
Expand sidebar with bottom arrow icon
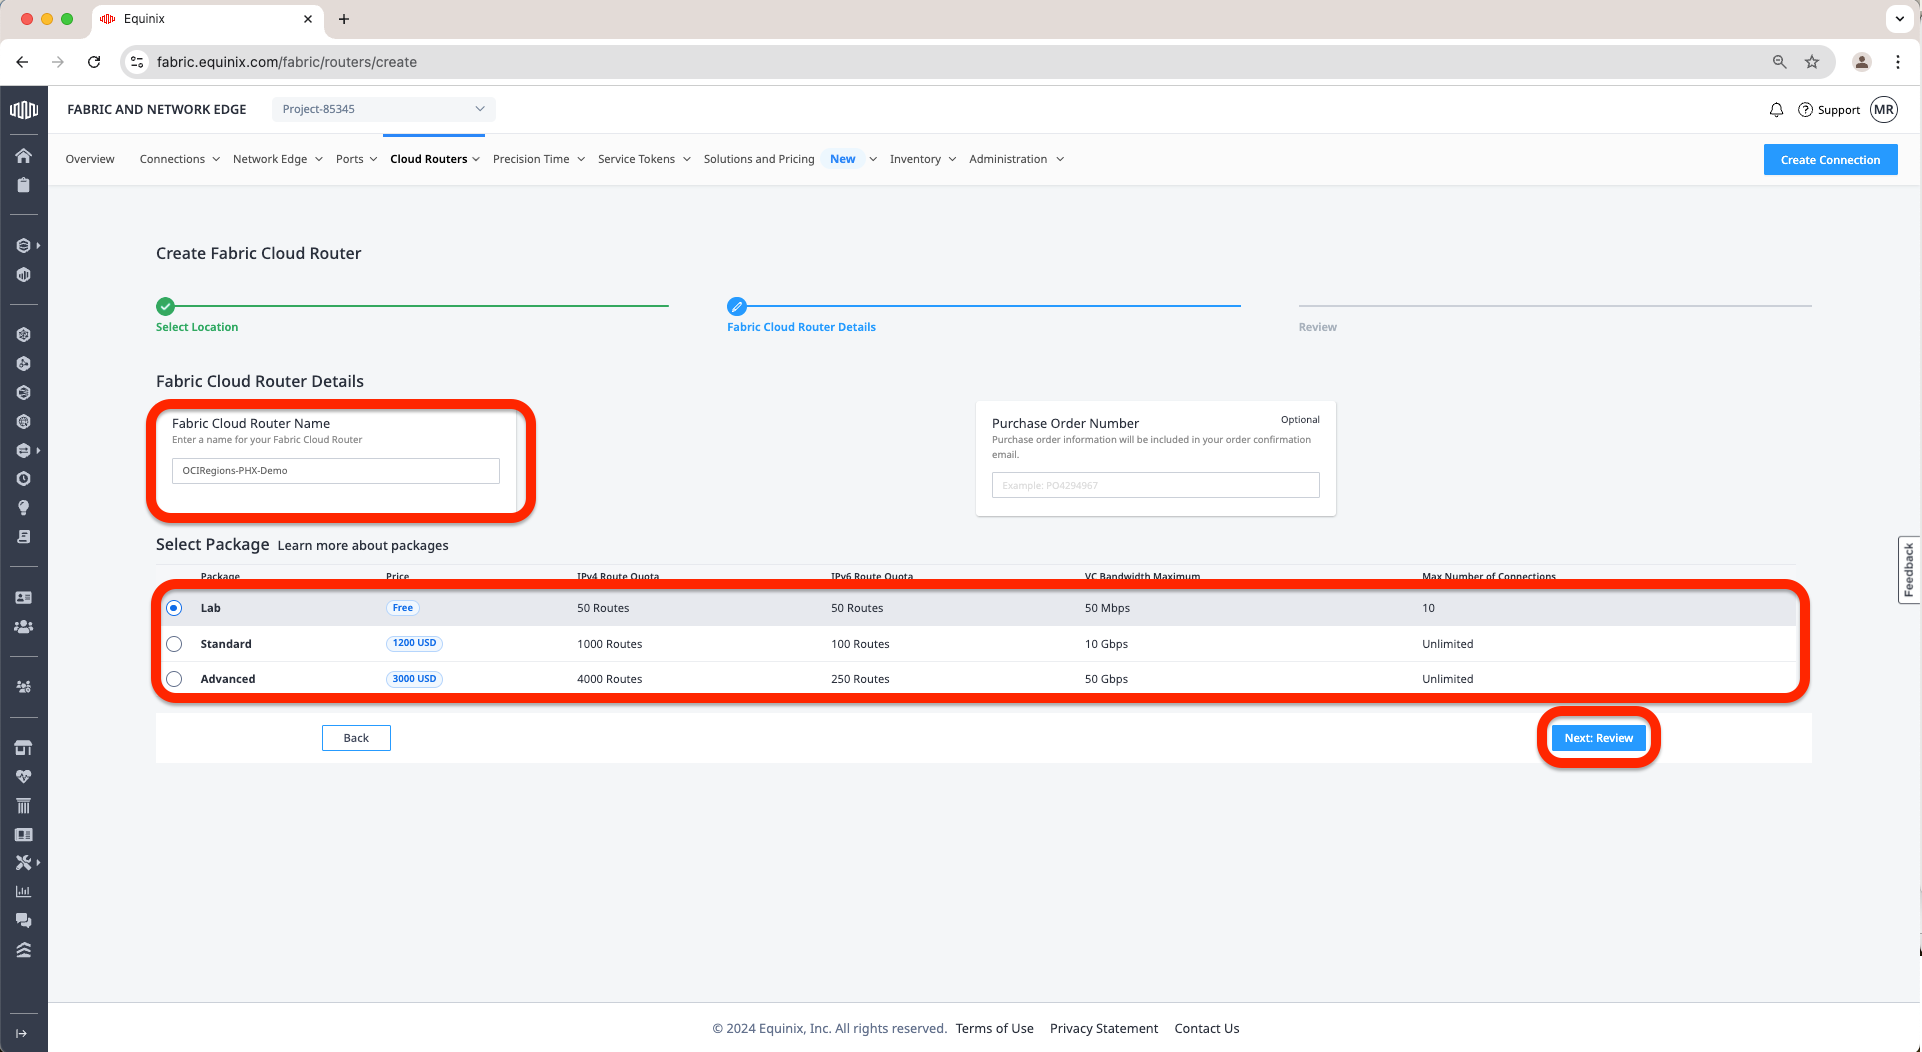(22, 1033)
